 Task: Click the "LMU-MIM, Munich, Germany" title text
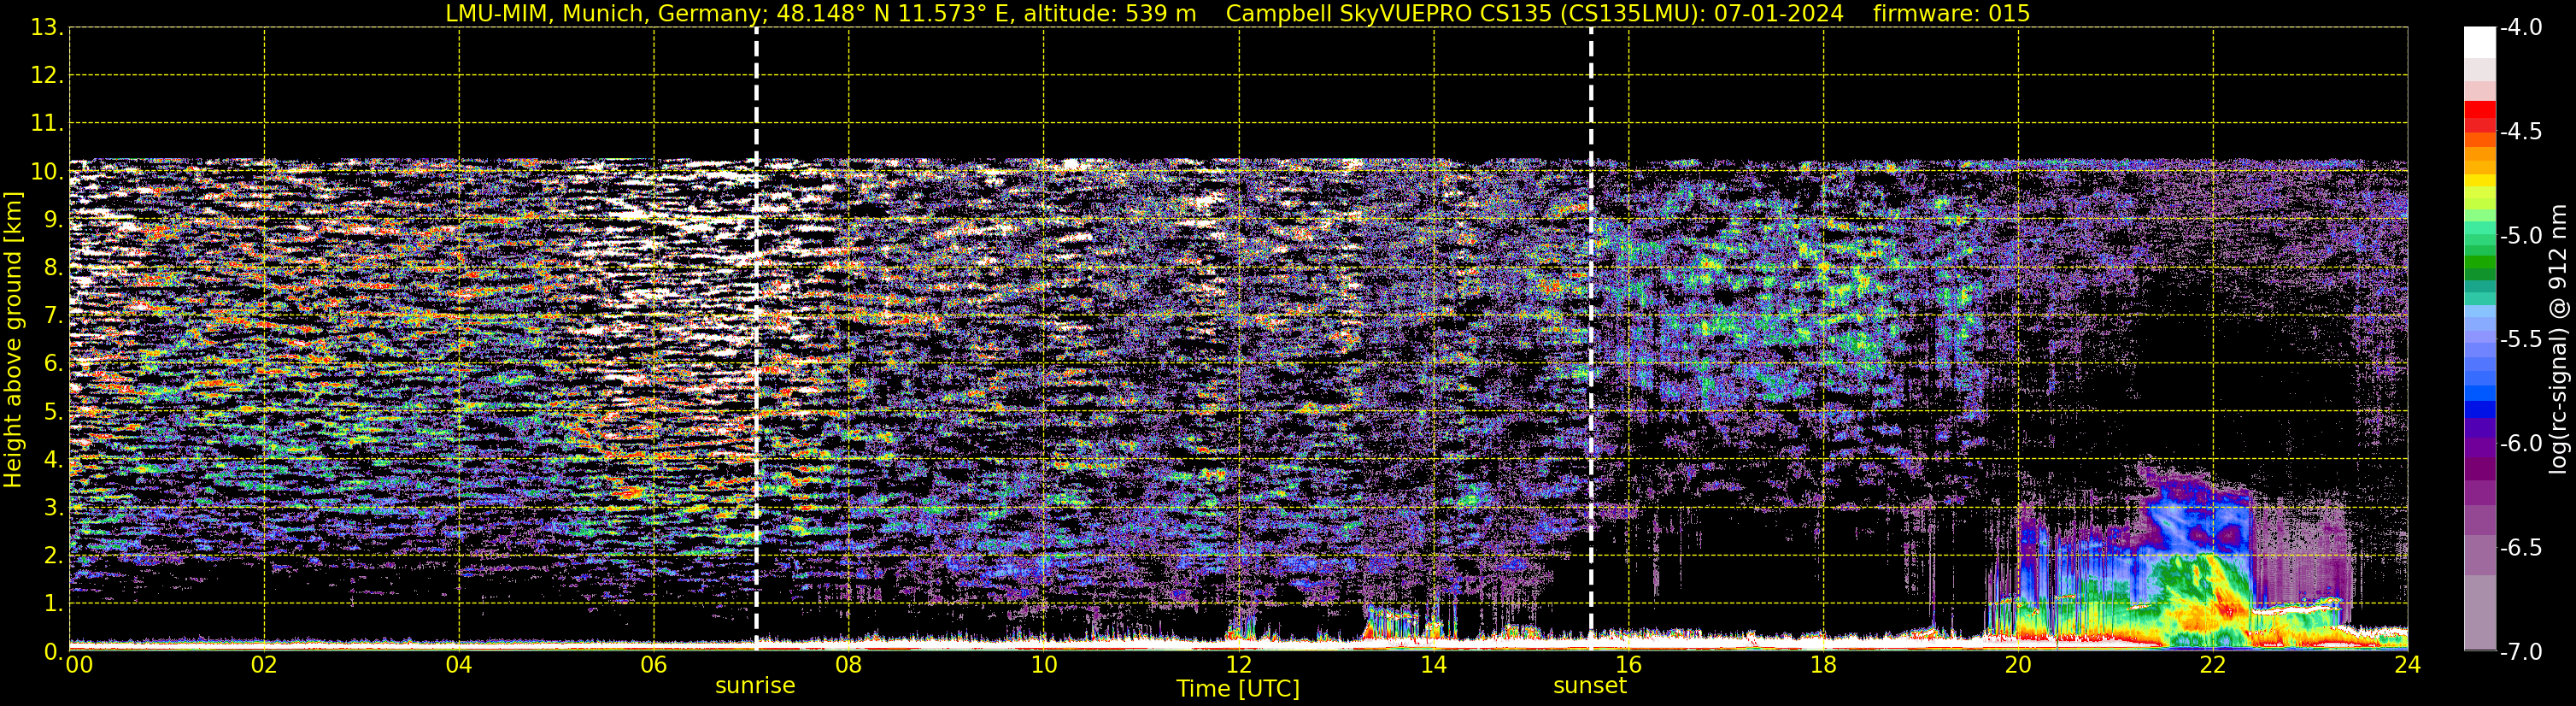click(x=604, y=13)
